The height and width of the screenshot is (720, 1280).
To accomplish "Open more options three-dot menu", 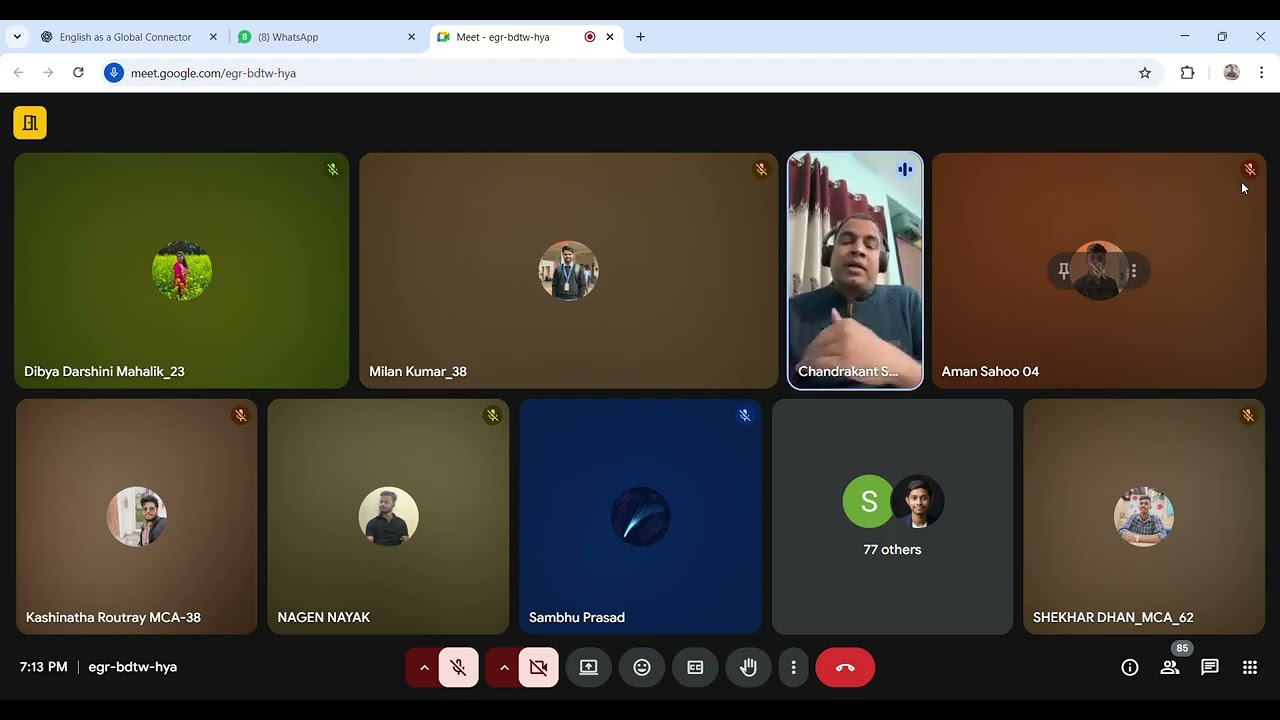I will pyautogui.click(x=794, y=667).
